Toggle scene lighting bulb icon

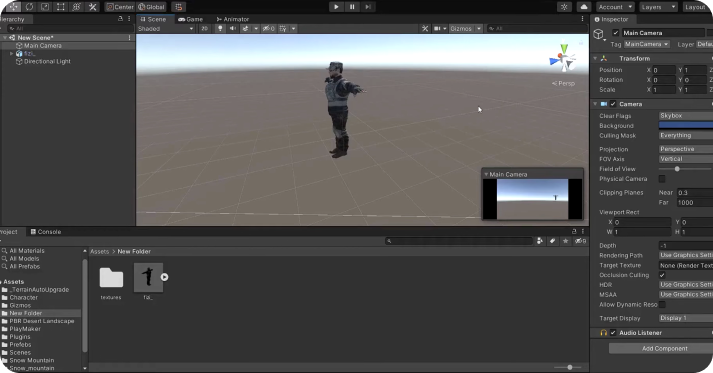tap(220, 28)
